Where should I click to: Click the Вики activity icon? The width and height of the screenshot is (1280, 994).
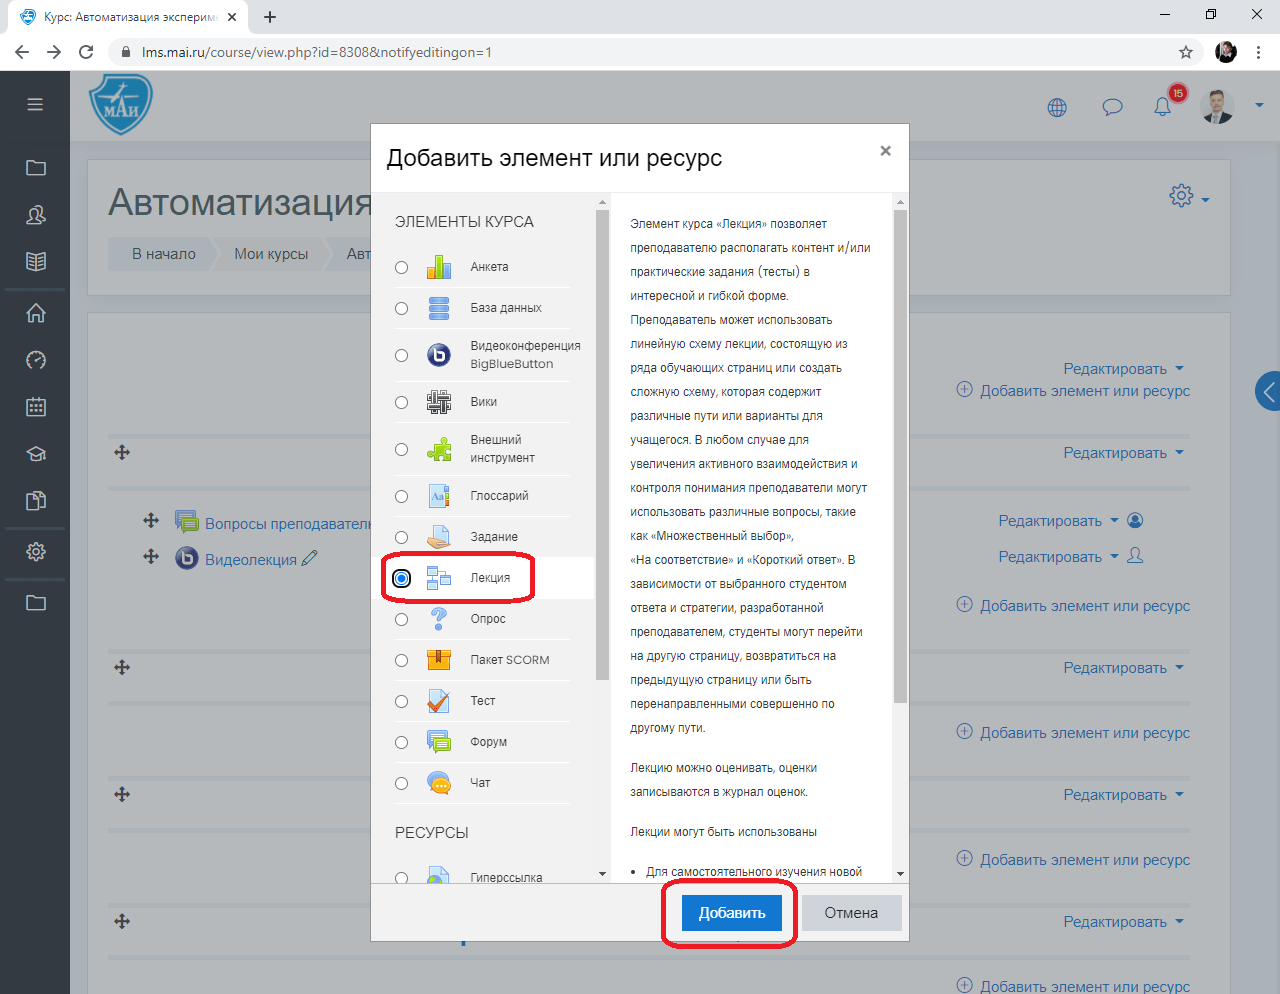pos(439,402)
